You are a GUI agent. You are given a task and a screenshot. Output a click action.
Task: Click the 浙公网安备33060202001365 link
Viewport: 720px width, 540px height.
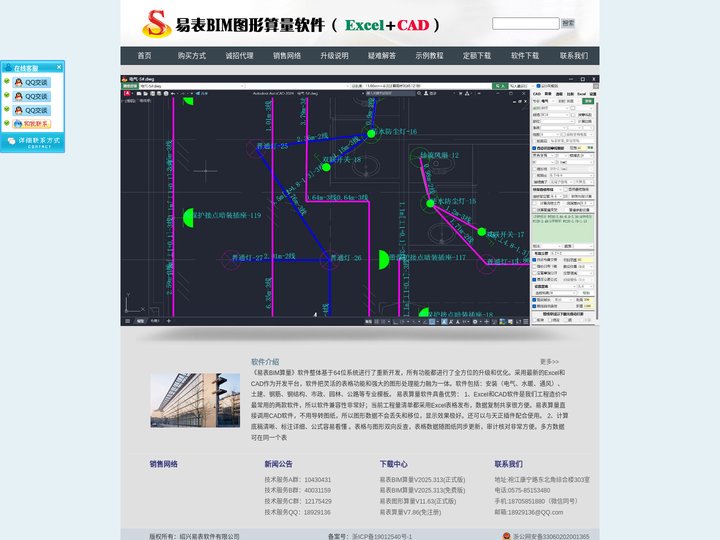click(551, 536)
